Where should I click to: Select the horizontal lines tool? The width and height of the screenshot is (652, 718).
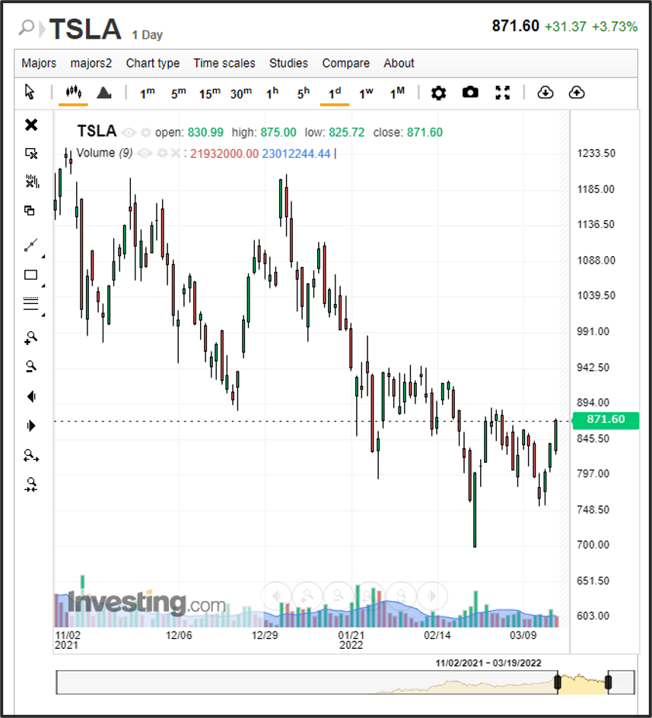click(31, 304)
